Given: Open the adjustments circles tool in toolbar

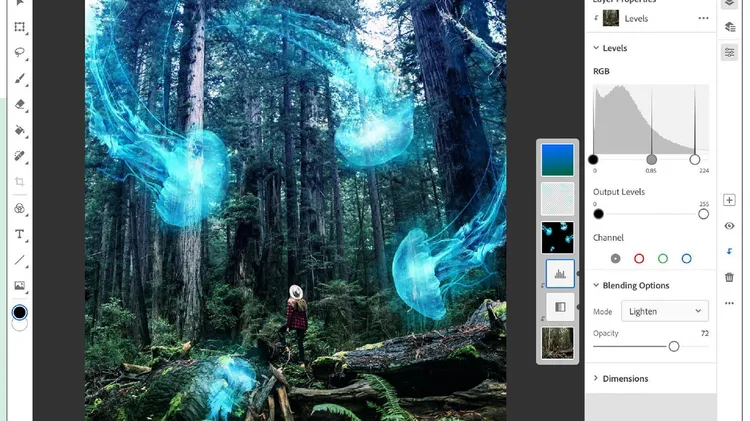Looking at the screenshot, I should 20,208.
